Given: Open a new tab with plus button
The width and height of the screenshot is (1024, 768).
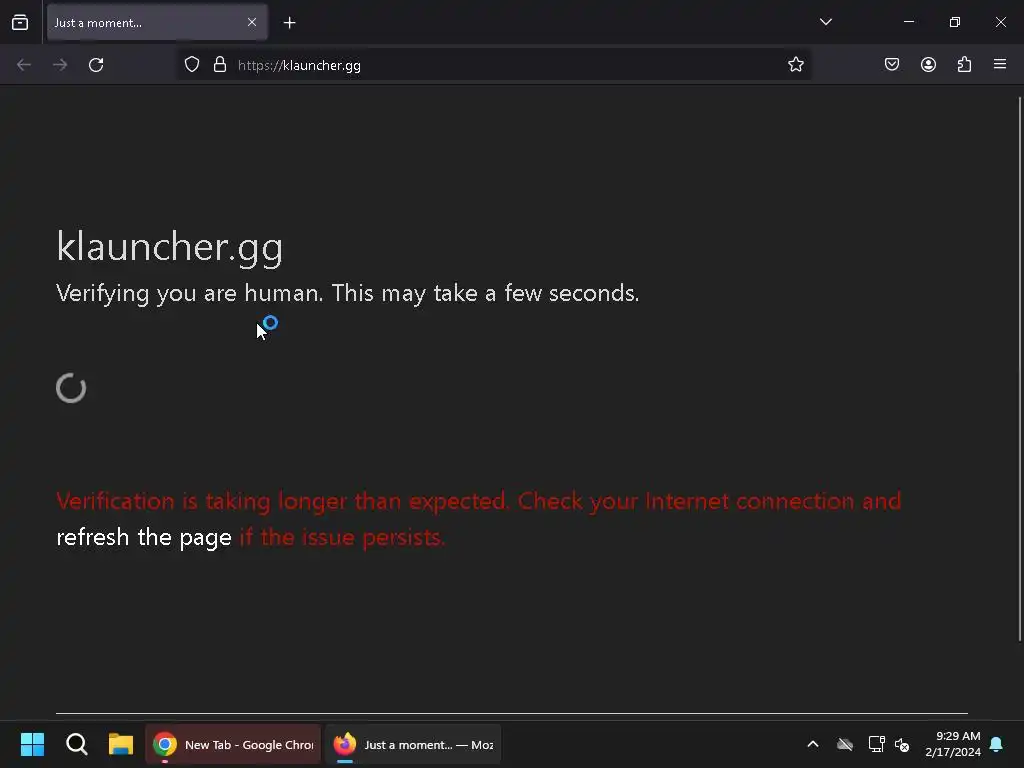Looking at the screenshot, I should pyautogui.click(x=289, y=23).
